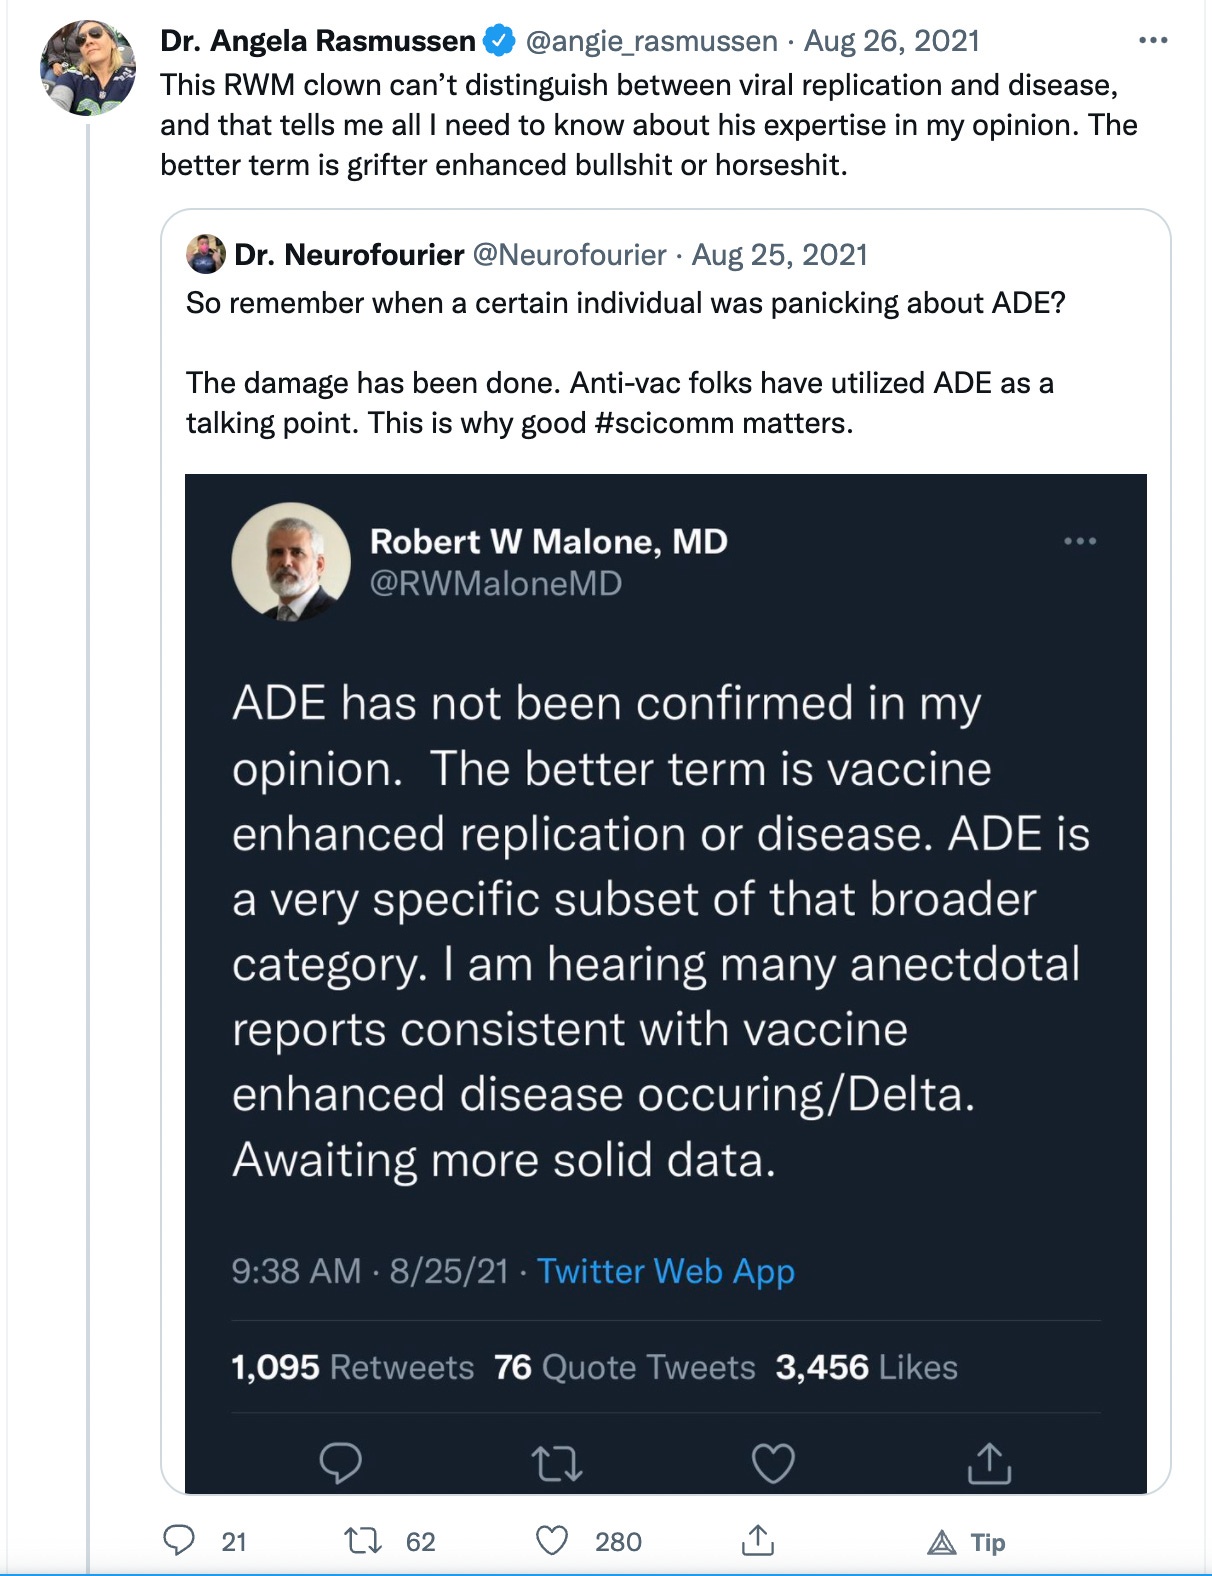
Task: Click the retweet arrows inside Malone's screenshot
Action: (x=556, y=1463)
